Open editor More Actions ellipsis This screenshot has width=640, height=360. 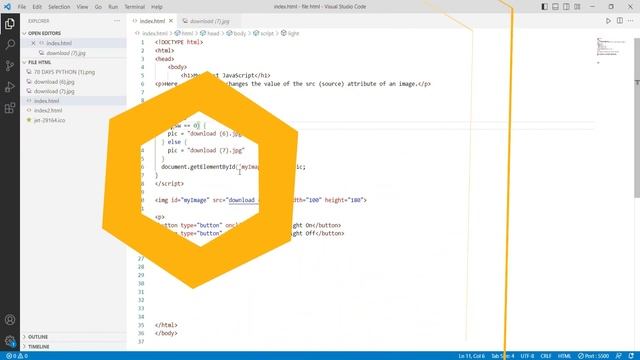coord(631,21)
